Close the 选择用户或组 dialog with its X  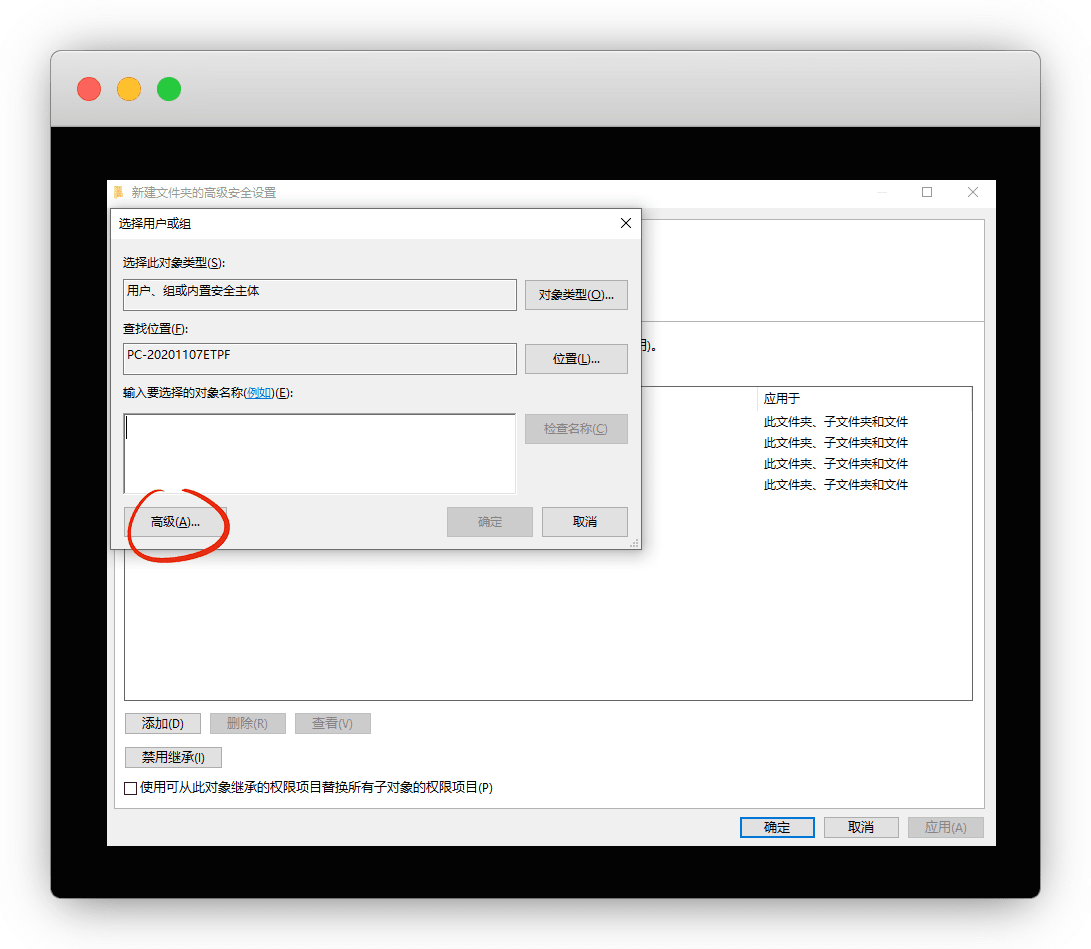[626, 224]
